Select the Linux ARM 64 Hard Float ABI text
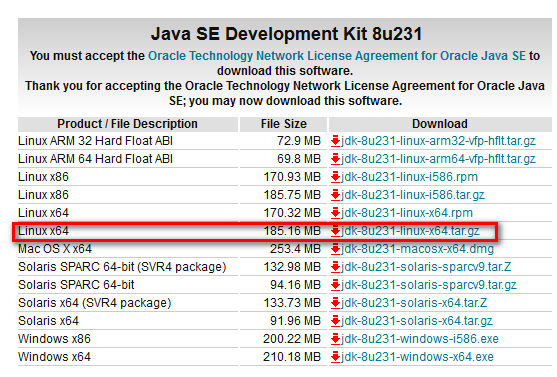This screenshot has height=377, width=557. 95,159
